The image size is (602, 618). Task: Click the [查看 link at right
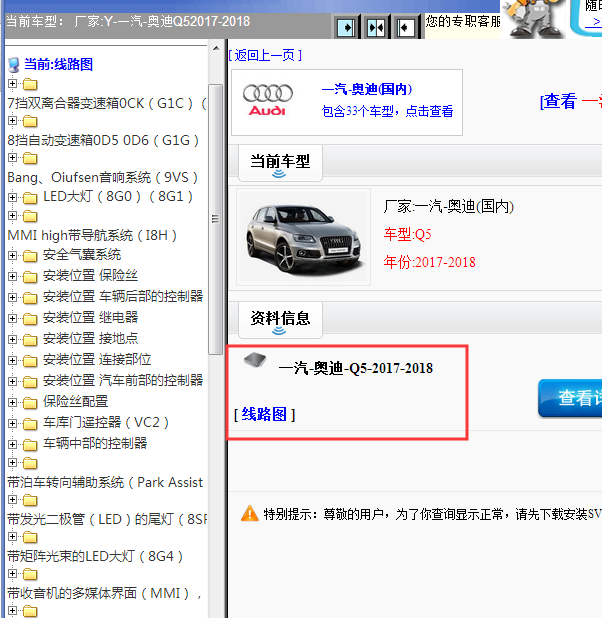tap(558, 102)
